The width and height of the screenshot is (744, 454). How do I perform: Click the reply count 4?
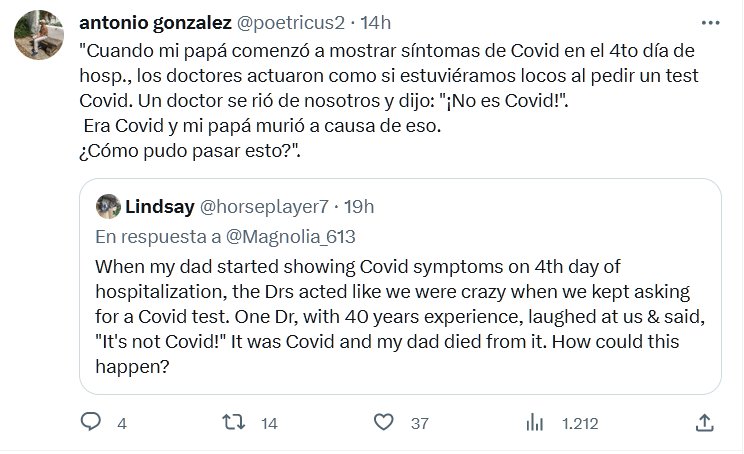point(121,424)
